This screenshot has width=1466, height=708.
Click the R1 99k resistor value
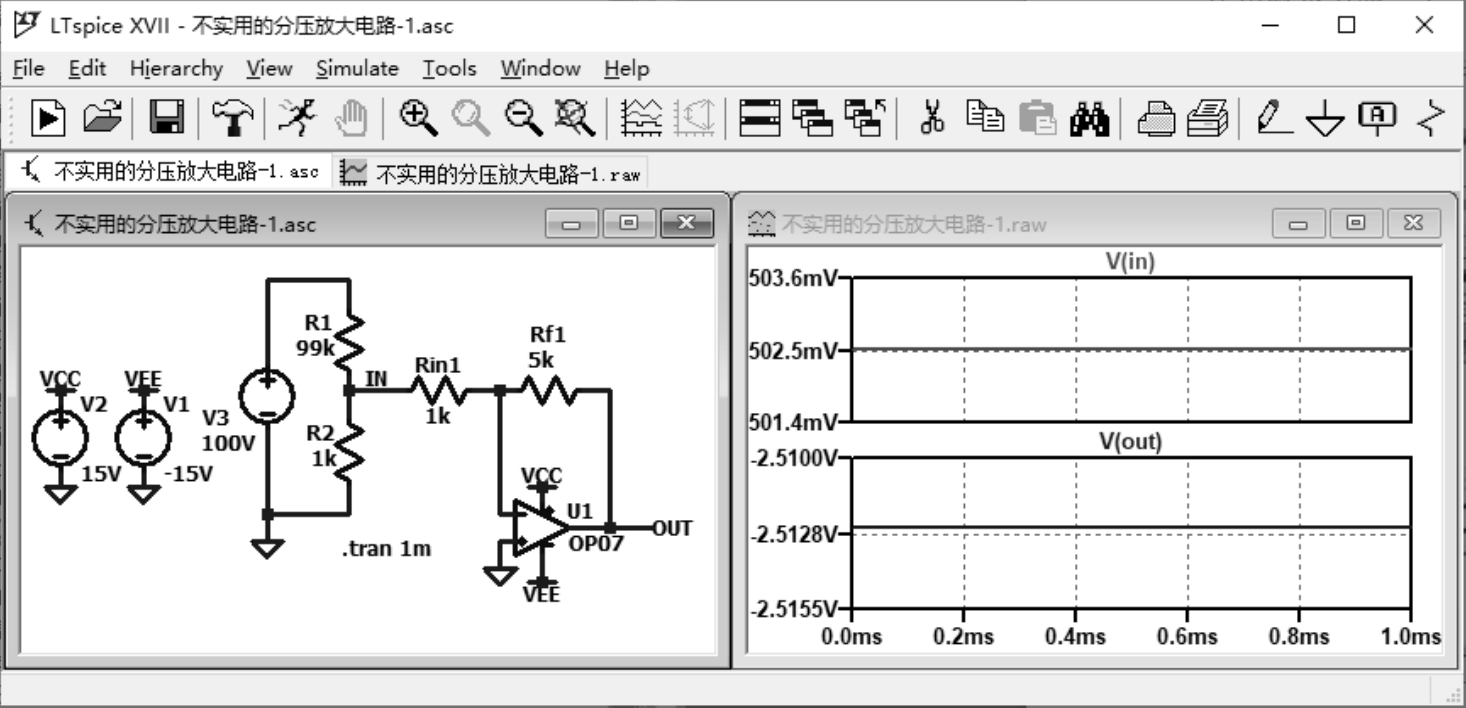pos(315,347)
